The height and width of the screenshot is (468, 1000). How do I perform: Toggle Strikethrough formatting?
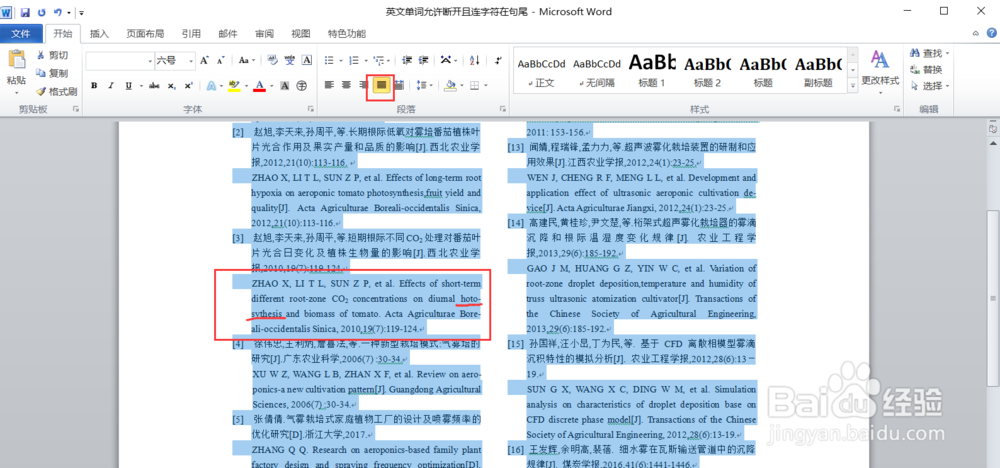tap(154, 85)
